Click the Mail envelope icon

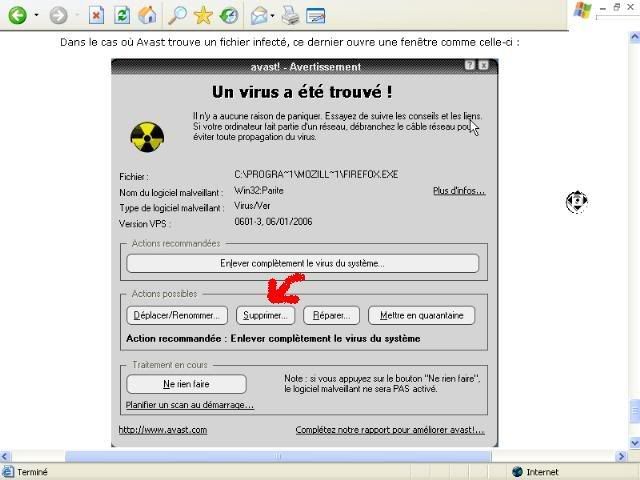[x=259, y=16]
